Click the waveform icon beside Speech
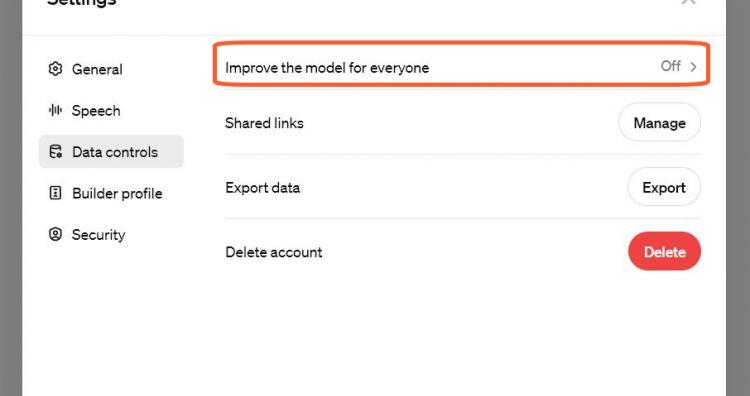 pos(55,110)
